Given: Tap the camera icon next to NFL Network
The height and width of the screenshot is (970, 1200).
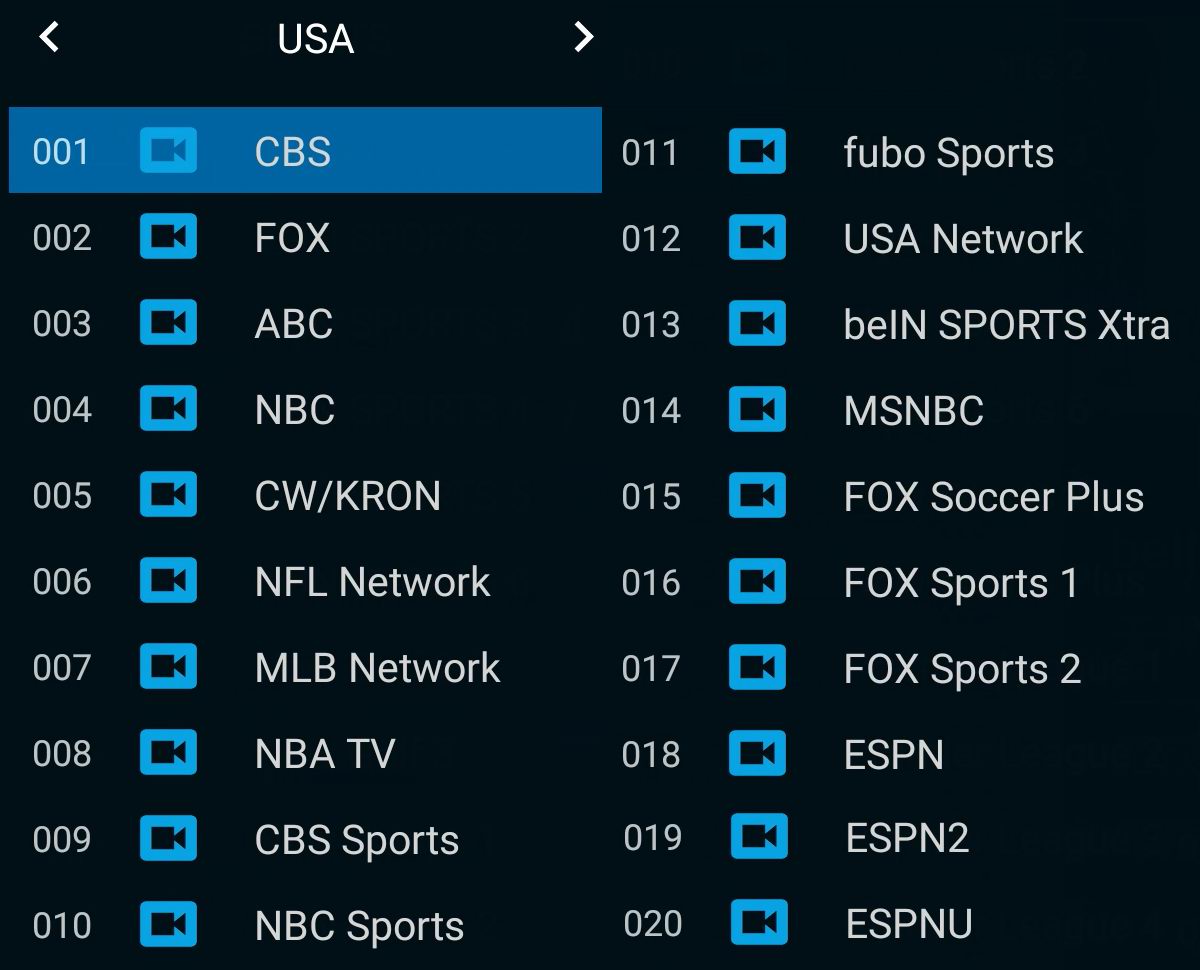Looking at the screenshot, I should pyautogui.click(x=168, y=582).
